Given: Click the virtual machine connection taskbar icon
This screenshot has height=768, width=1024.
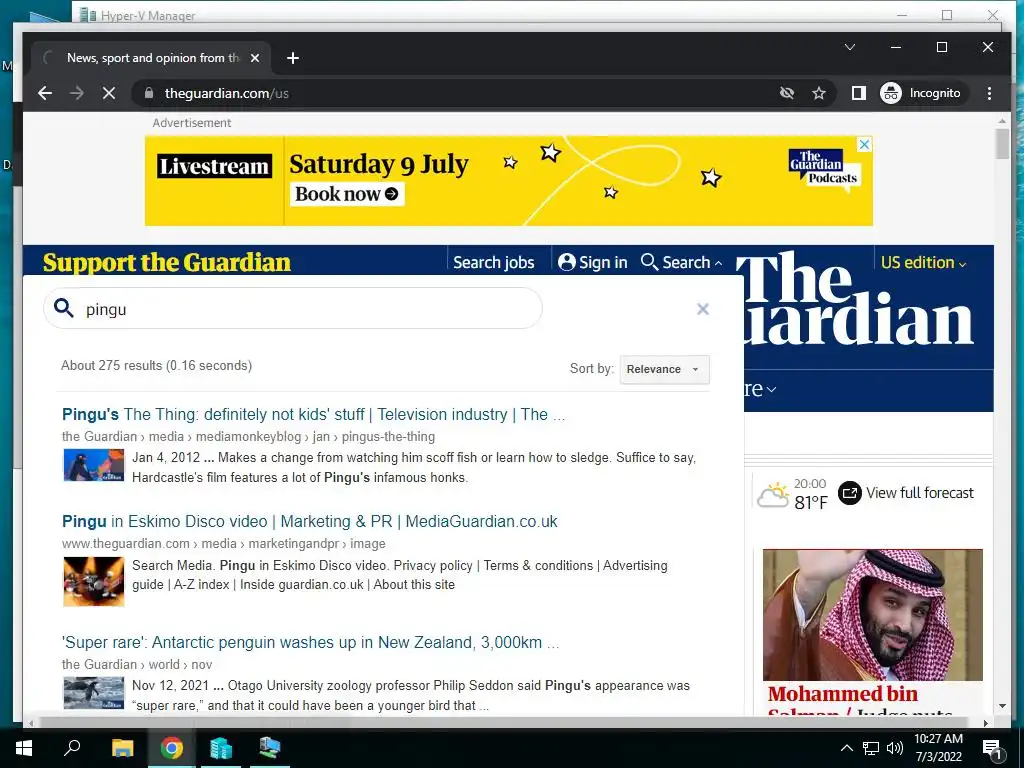Looking at the screenshot, I should (269, 748).
